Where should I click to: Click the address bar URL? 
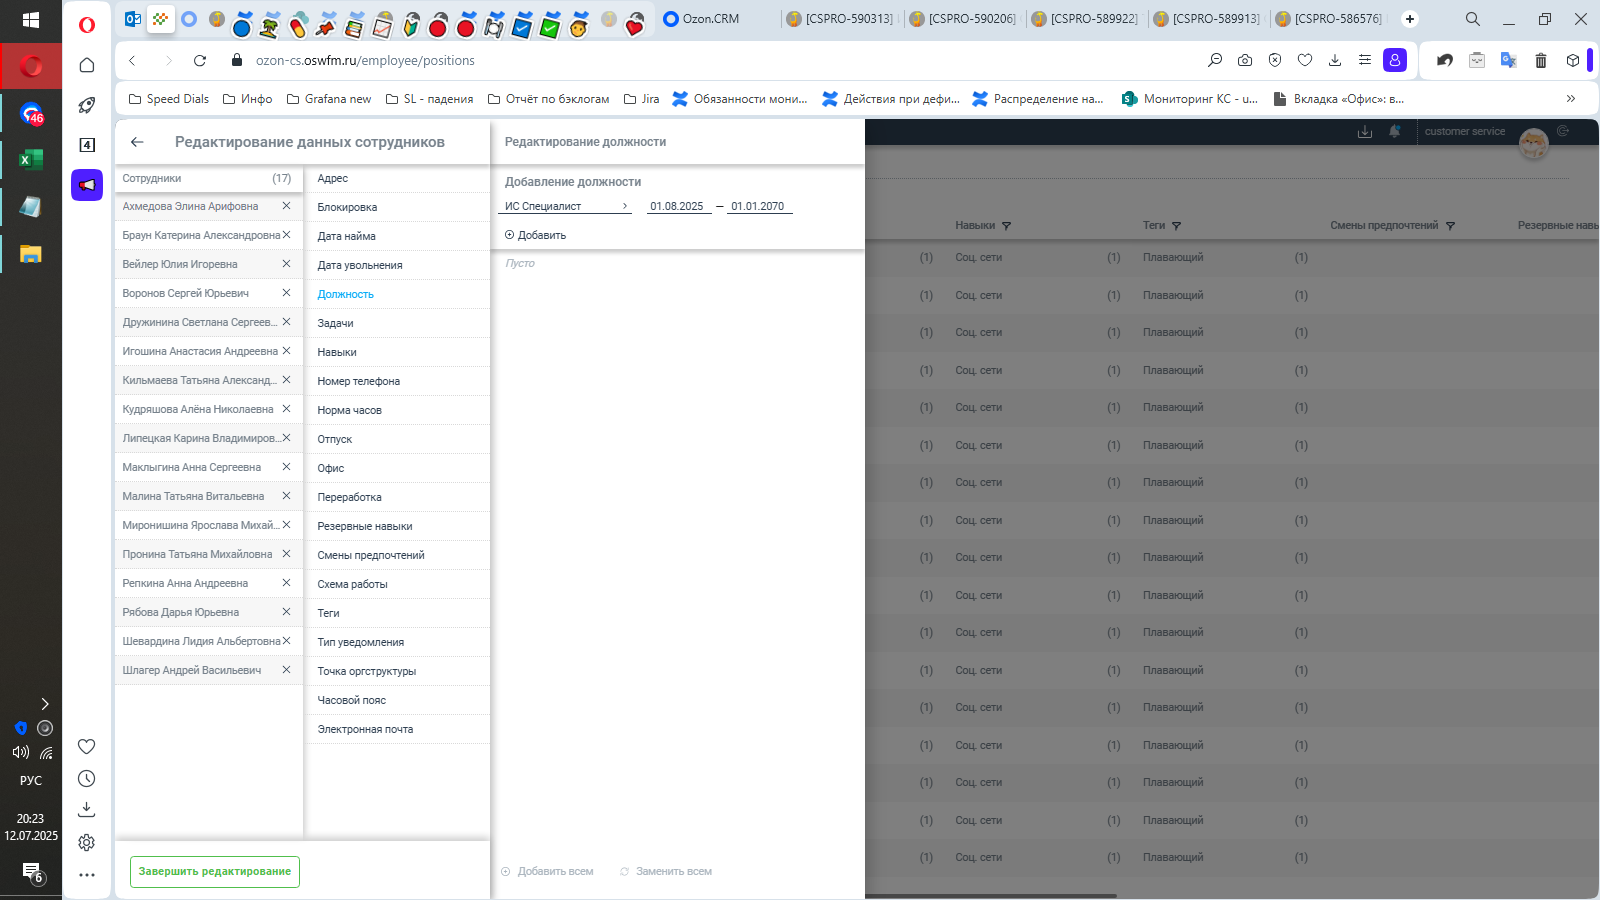365,60
